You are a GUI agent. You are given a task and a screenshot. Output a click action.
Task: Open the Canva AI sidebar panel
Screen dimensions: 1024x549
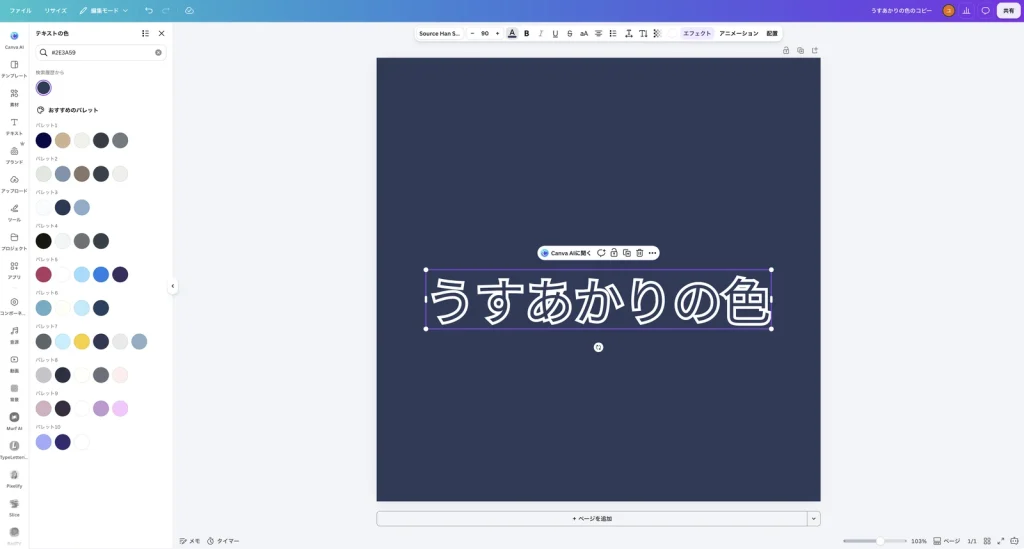point(14,40)
